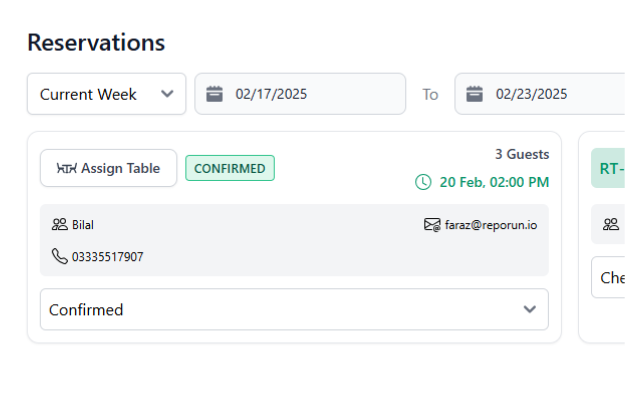This screenshot has height=400, width=644.
Task: Click the calendar icon beside 02/17/2025
Action: click(214, 94)
